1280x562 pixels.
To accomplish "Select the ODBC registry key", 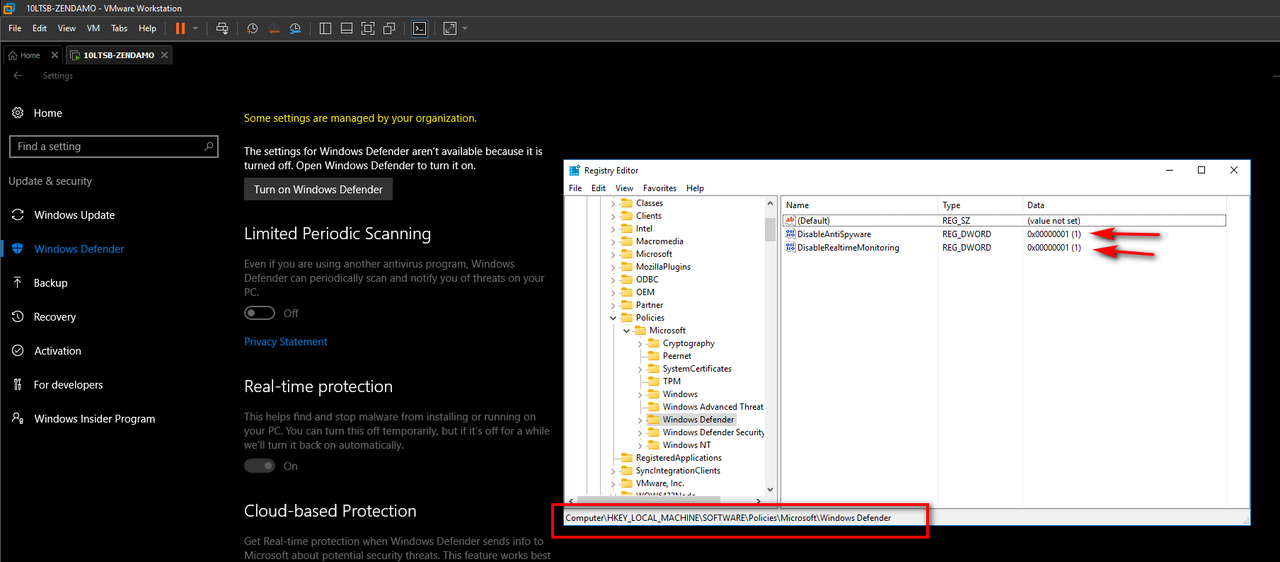I will pos(648,279).
